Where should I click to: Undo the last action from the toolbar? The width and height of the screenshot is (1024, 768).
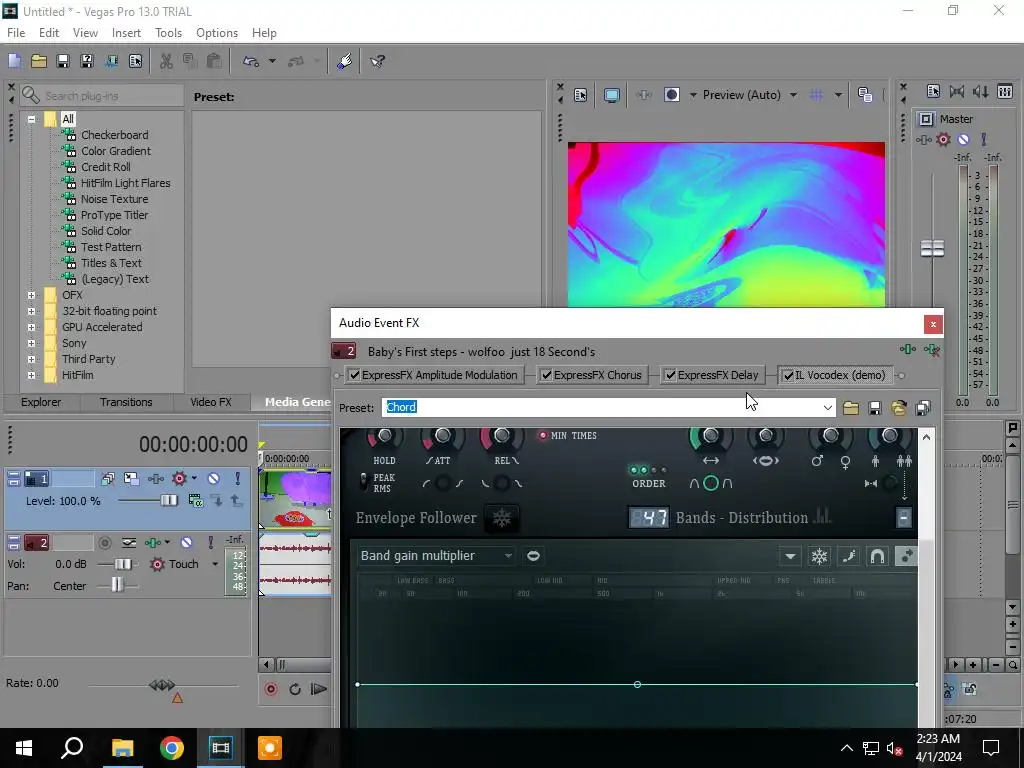tap(251, 61)
